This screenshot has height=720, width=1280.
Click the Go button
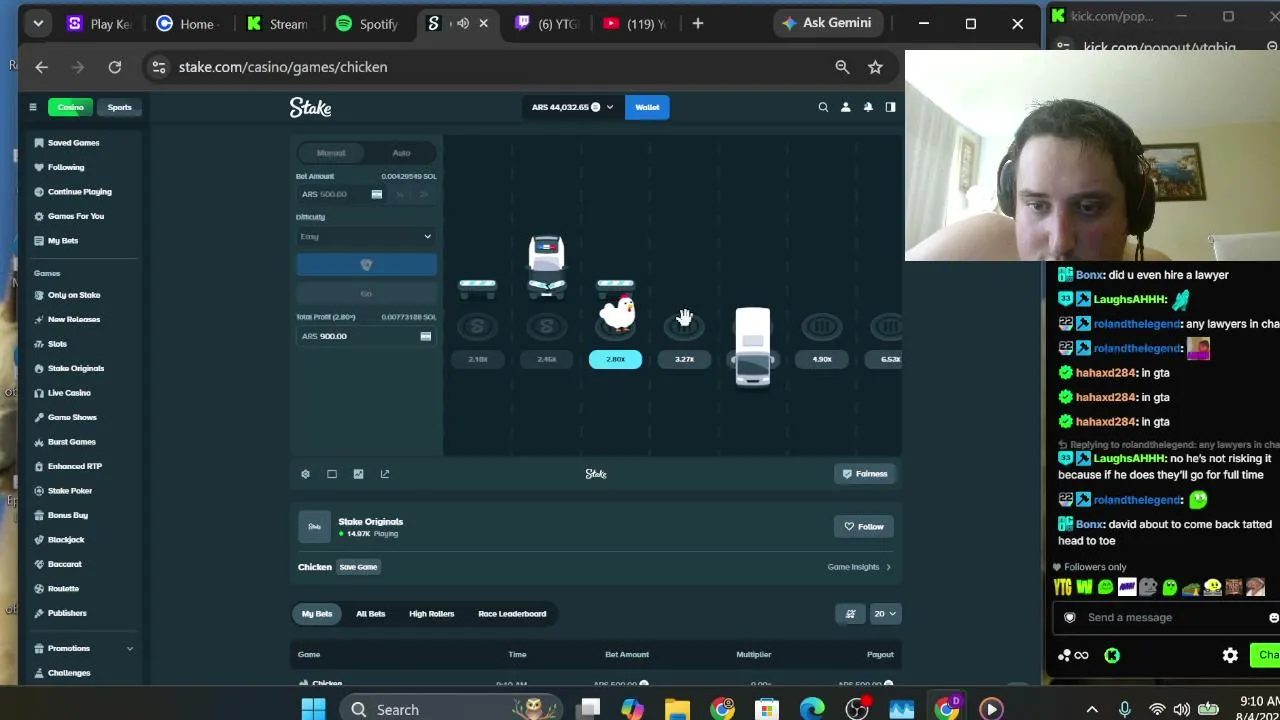pyautogui.click(x=366, y=294)
